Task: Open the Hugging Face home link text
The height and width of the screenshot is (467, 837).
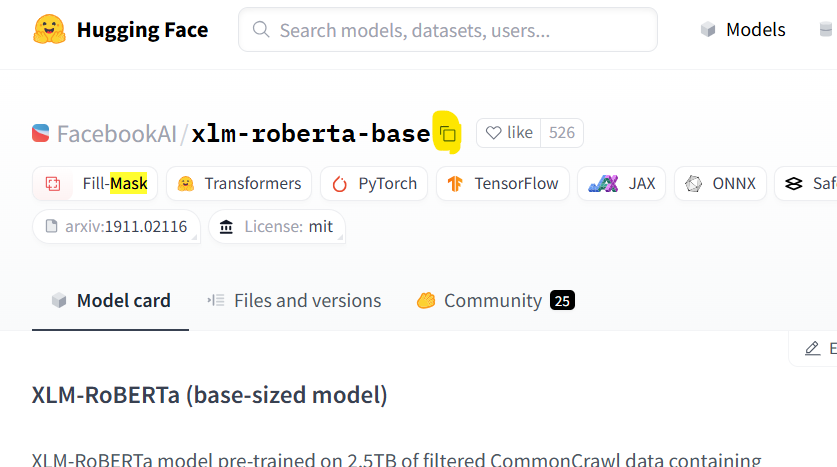Action: [x=142, y=30]
